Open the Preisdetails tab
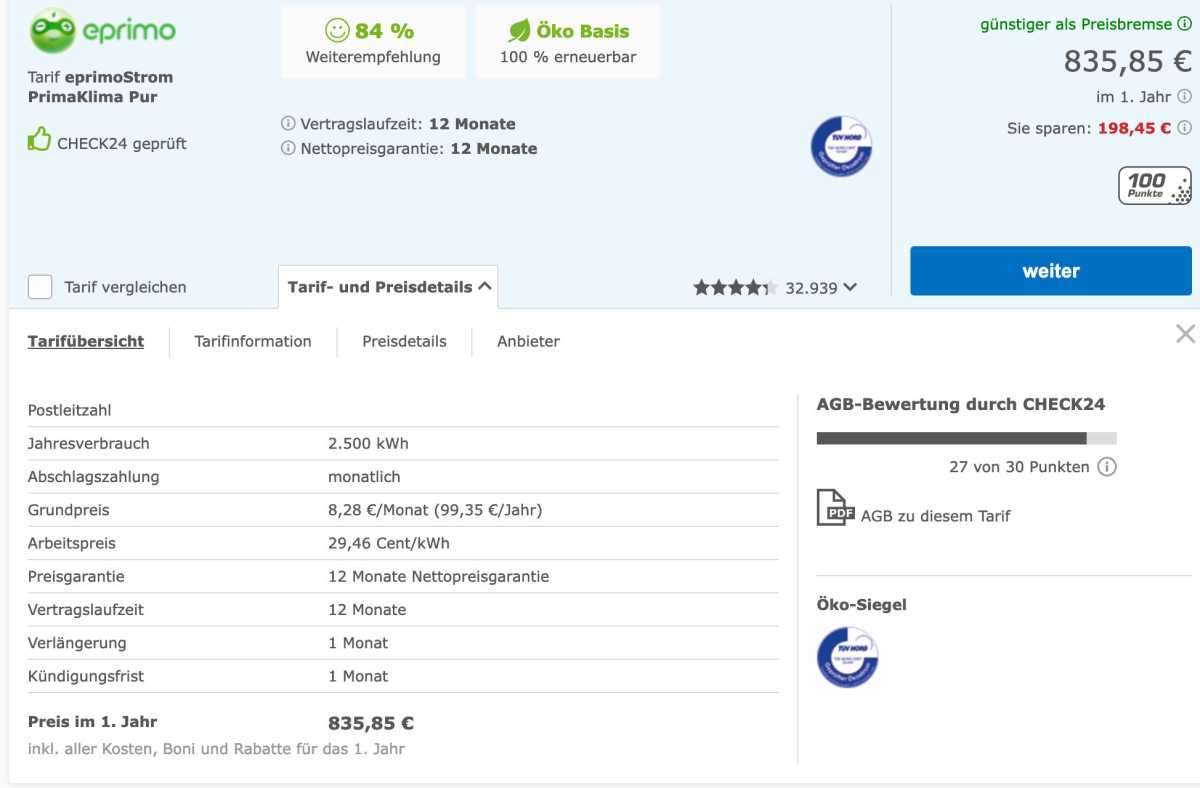The width and height of the screenshot is (1200, 788). (404, 341)
